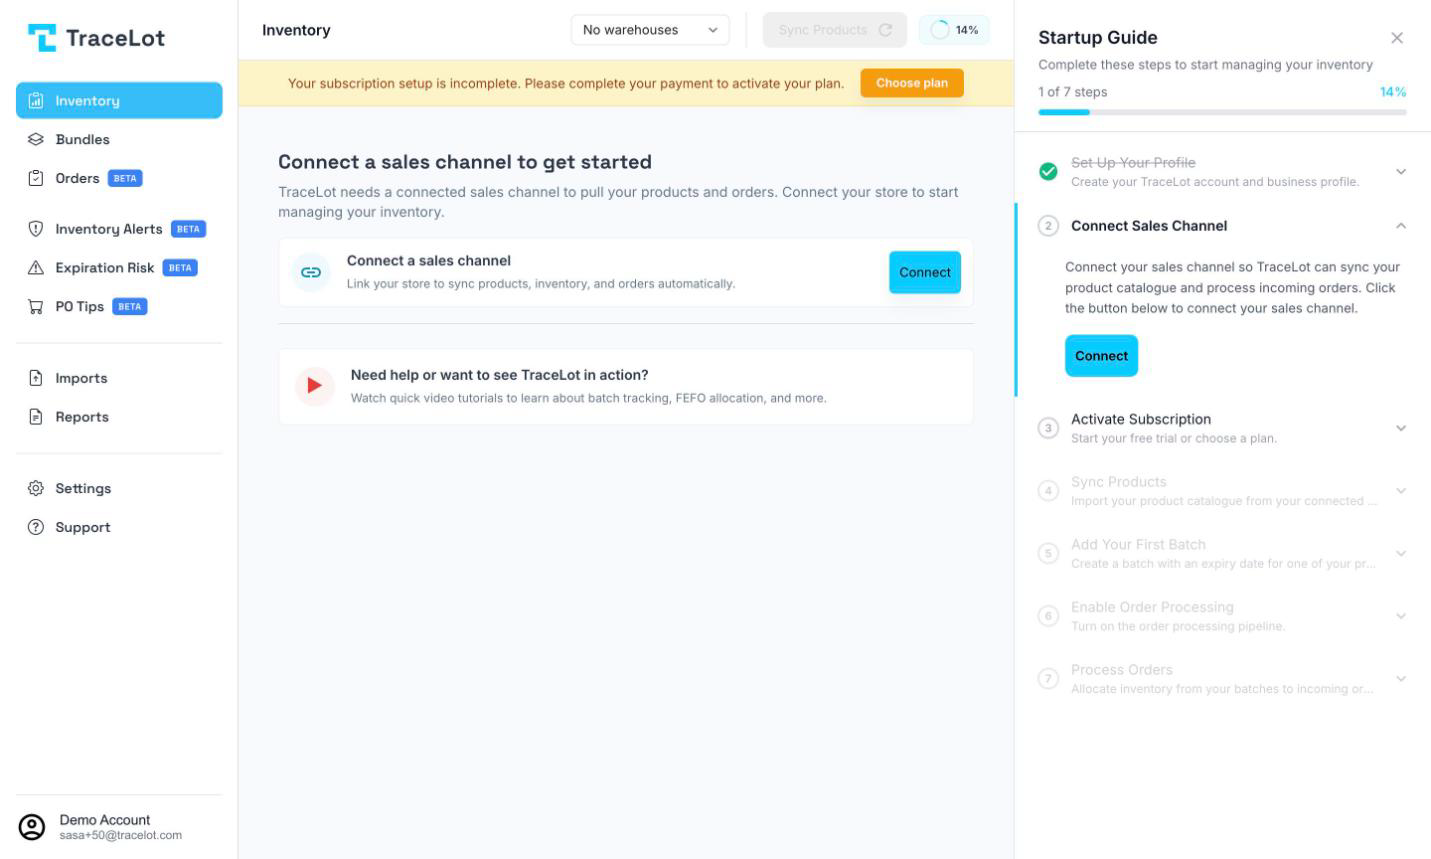Click step 6 circle for Enable Order Processing
Image resolution: width=1431 pixels, height=859 pixels.
pos(1048,616)
